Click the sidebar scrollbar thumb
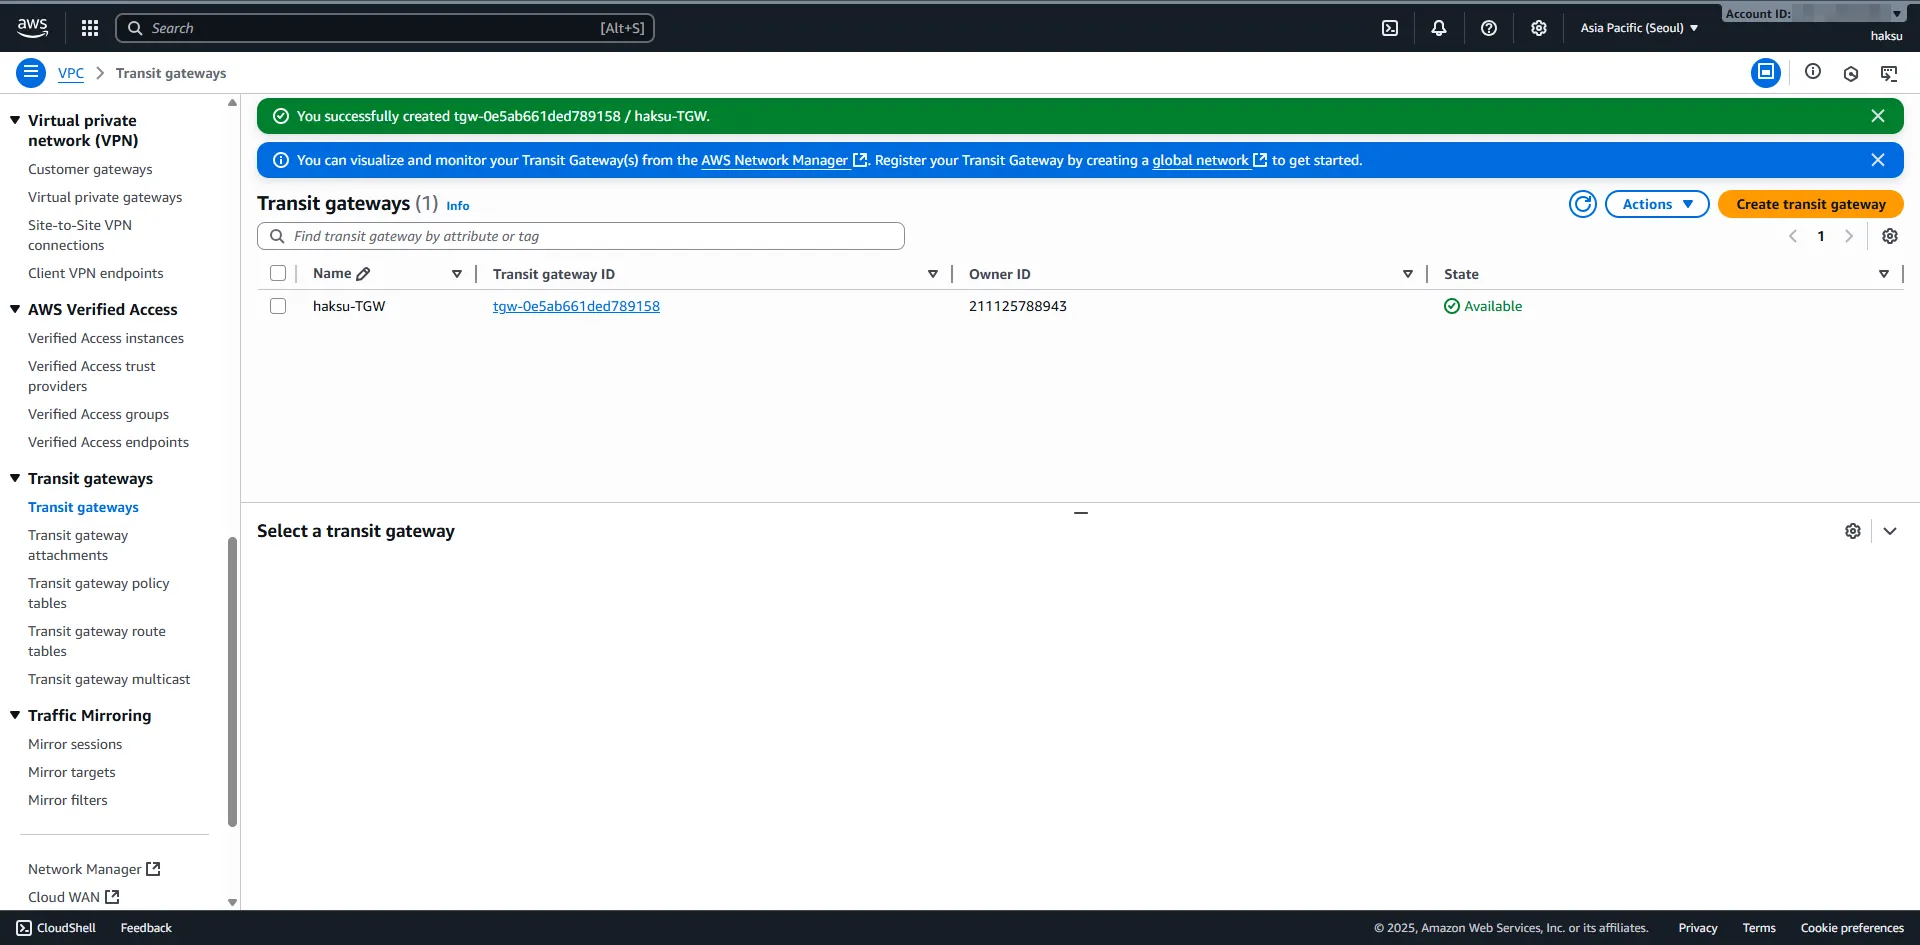Image resolution: width=1920 pixels, height=945 pixels. tap(232, 682)
